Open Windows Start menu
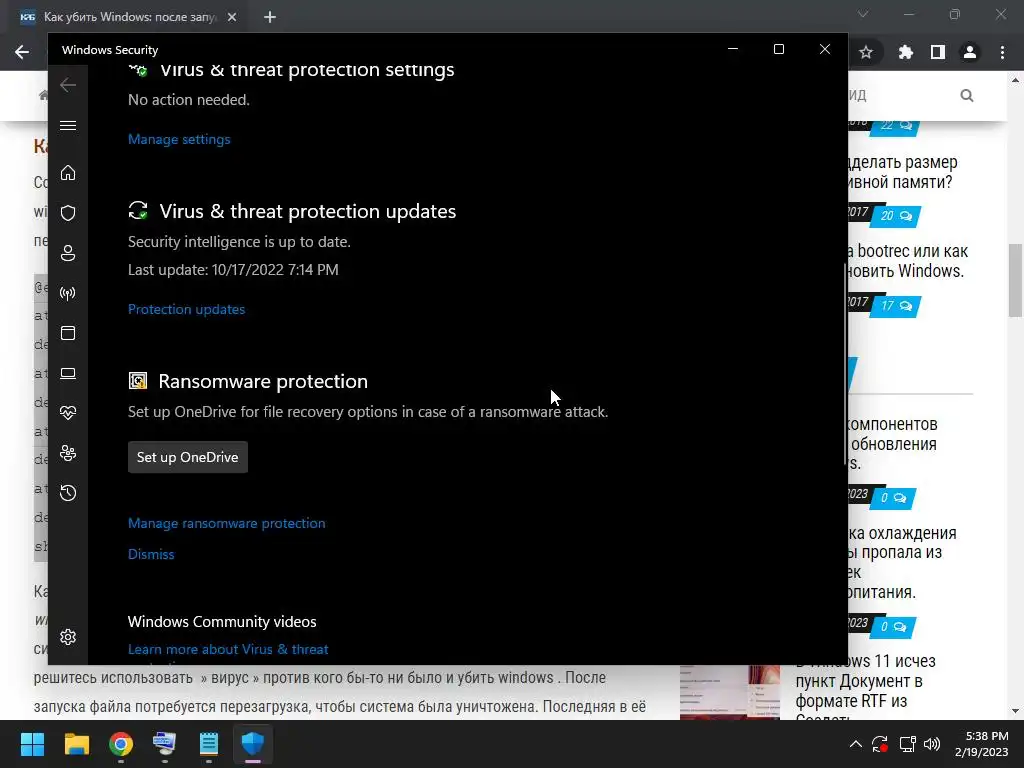The width and height of the screenshot is (1024, 768). [x=32, y=744]
